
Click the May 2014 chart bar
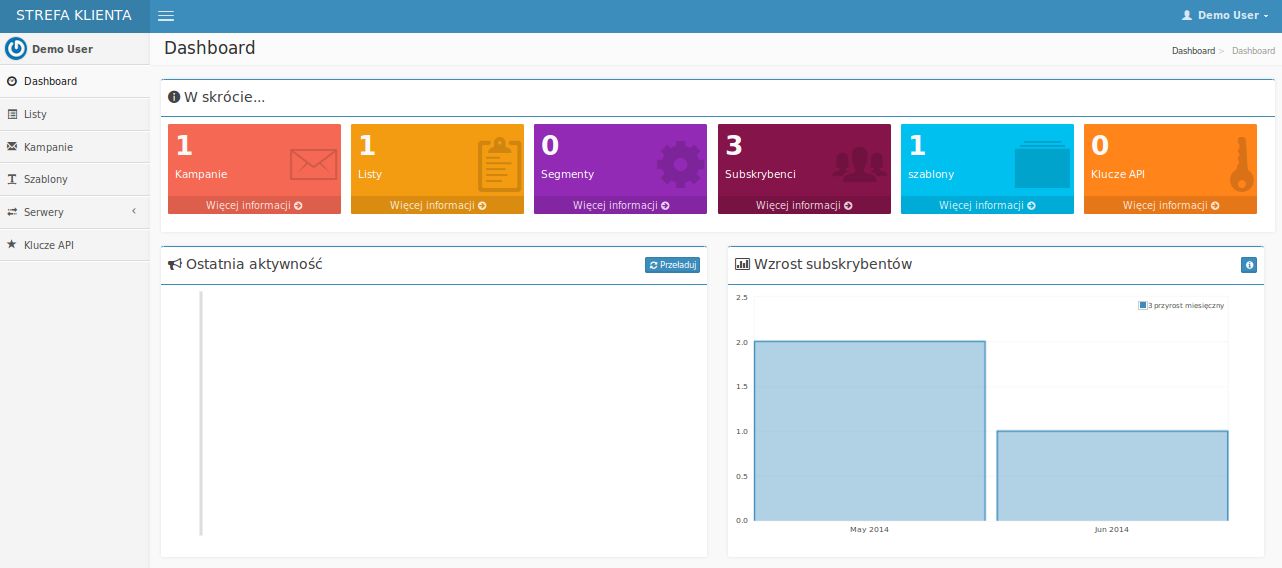(870, 431)
